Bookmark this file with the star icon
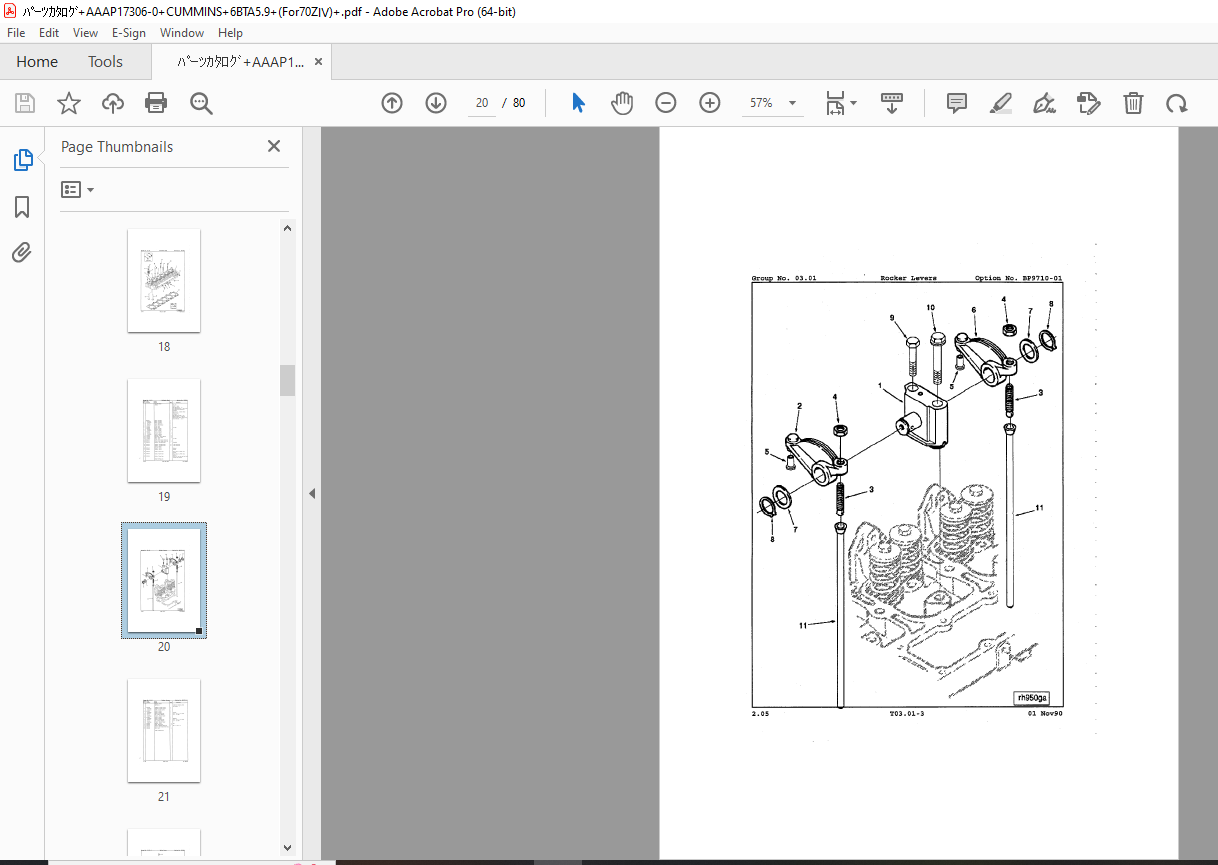Screen dimensions: 1218x865 coord(68,103)
